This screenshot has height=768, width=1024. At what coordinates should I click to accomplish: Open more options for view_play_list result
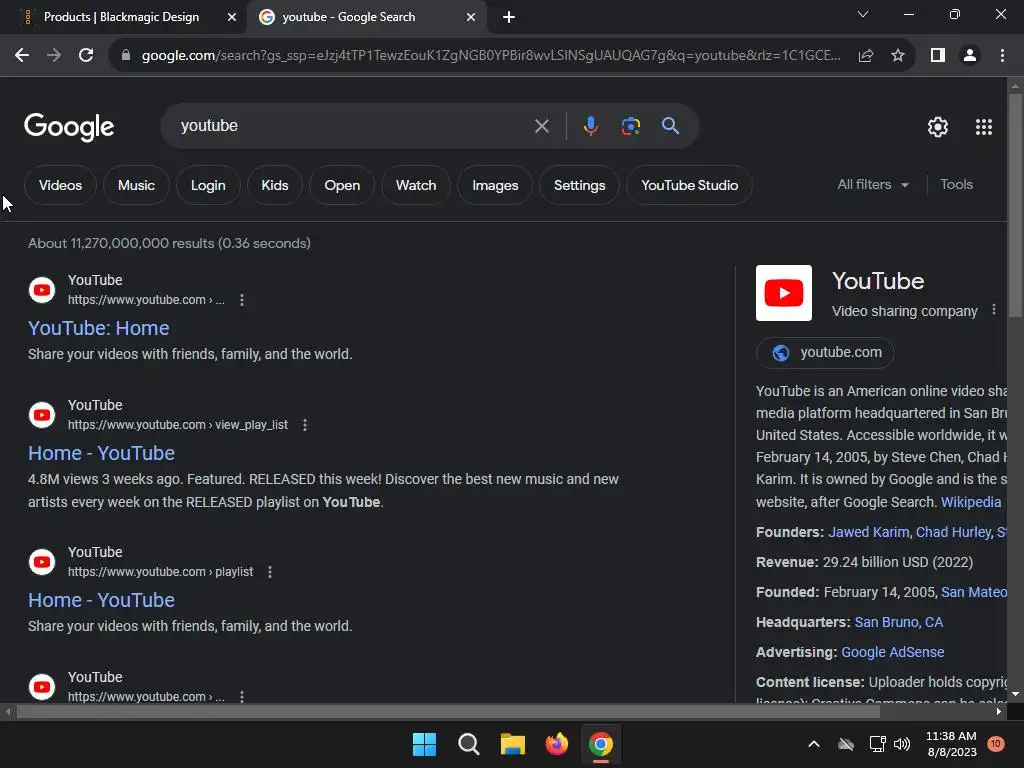click(304, 425)
